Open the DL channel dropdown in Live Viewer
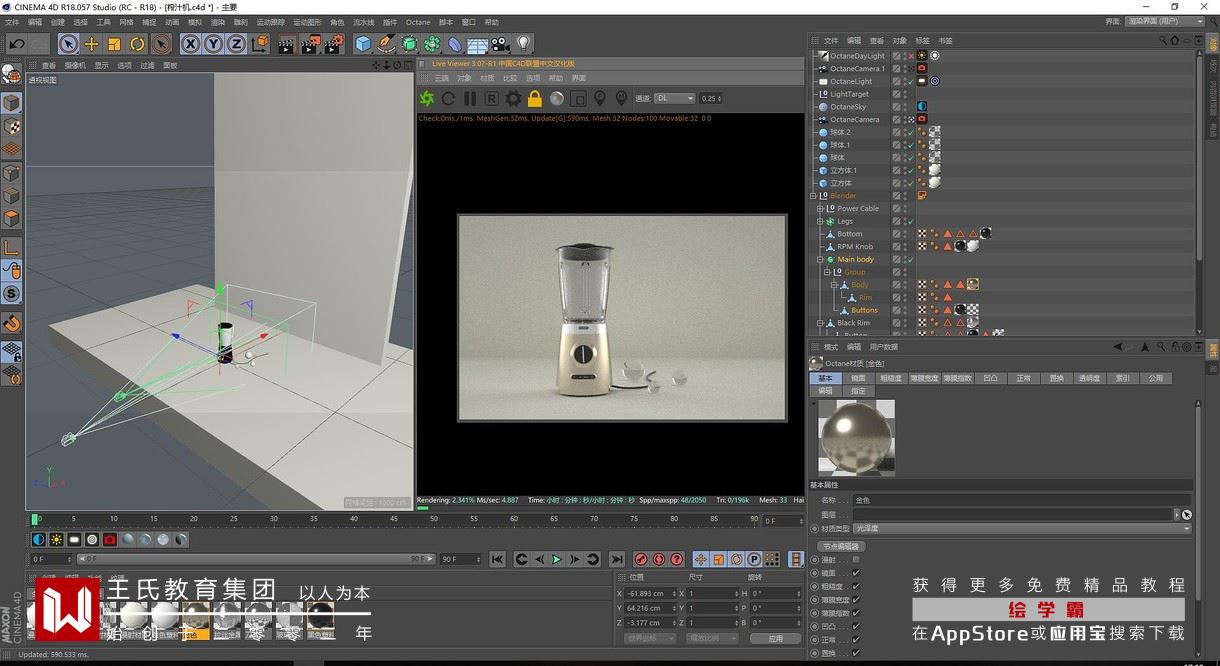 (x=675, y=98)
